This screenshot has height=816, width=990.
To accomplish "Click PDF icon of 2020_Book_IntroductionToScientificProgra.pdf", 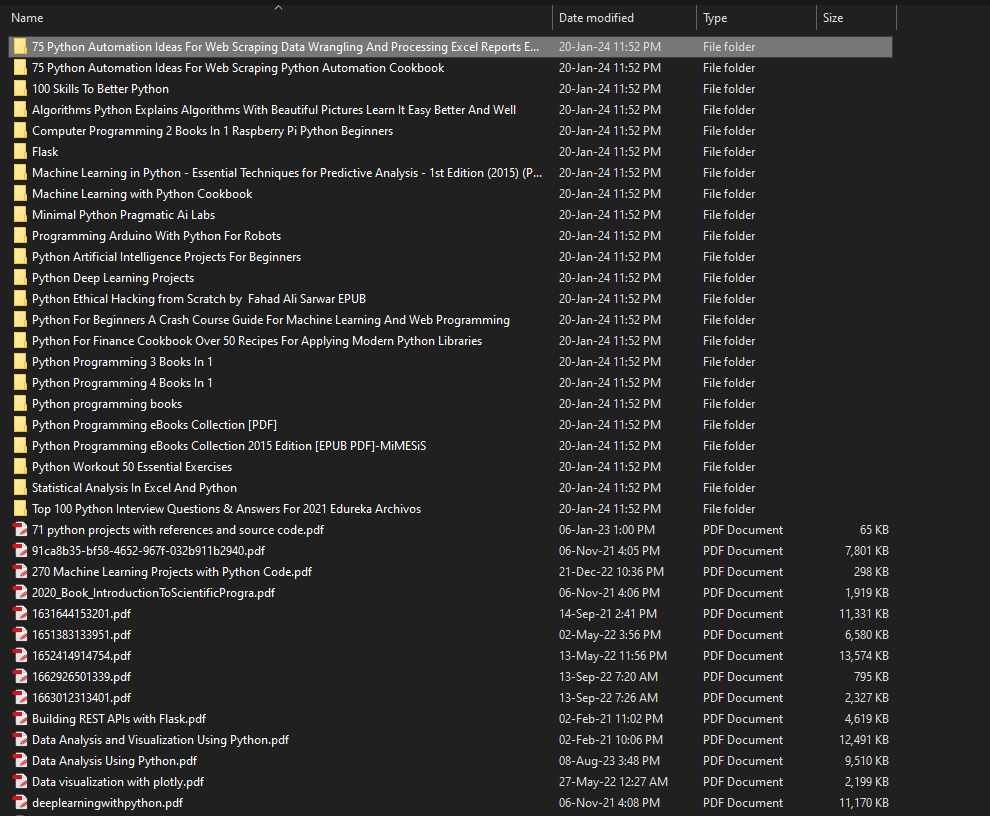I will pos(21,592).
